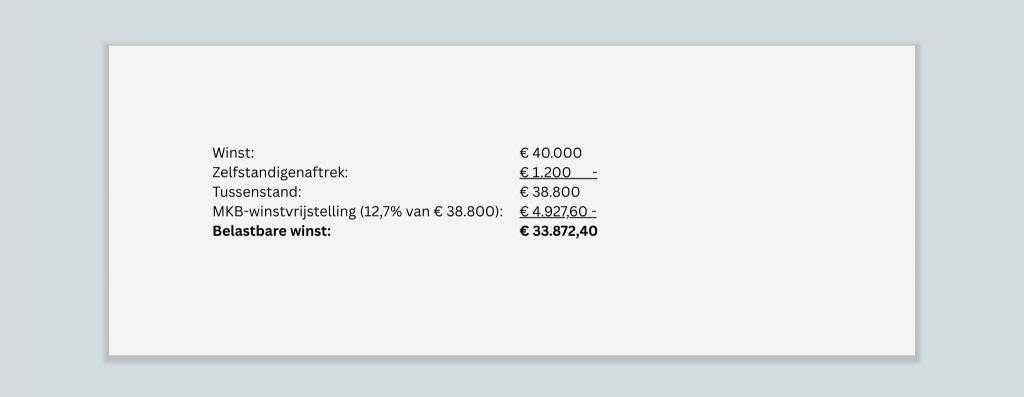The width and height of the screenshot is (1024, 397).
Task: Select the bold € 33.872,40 total
Action: (x=558, y=231)
